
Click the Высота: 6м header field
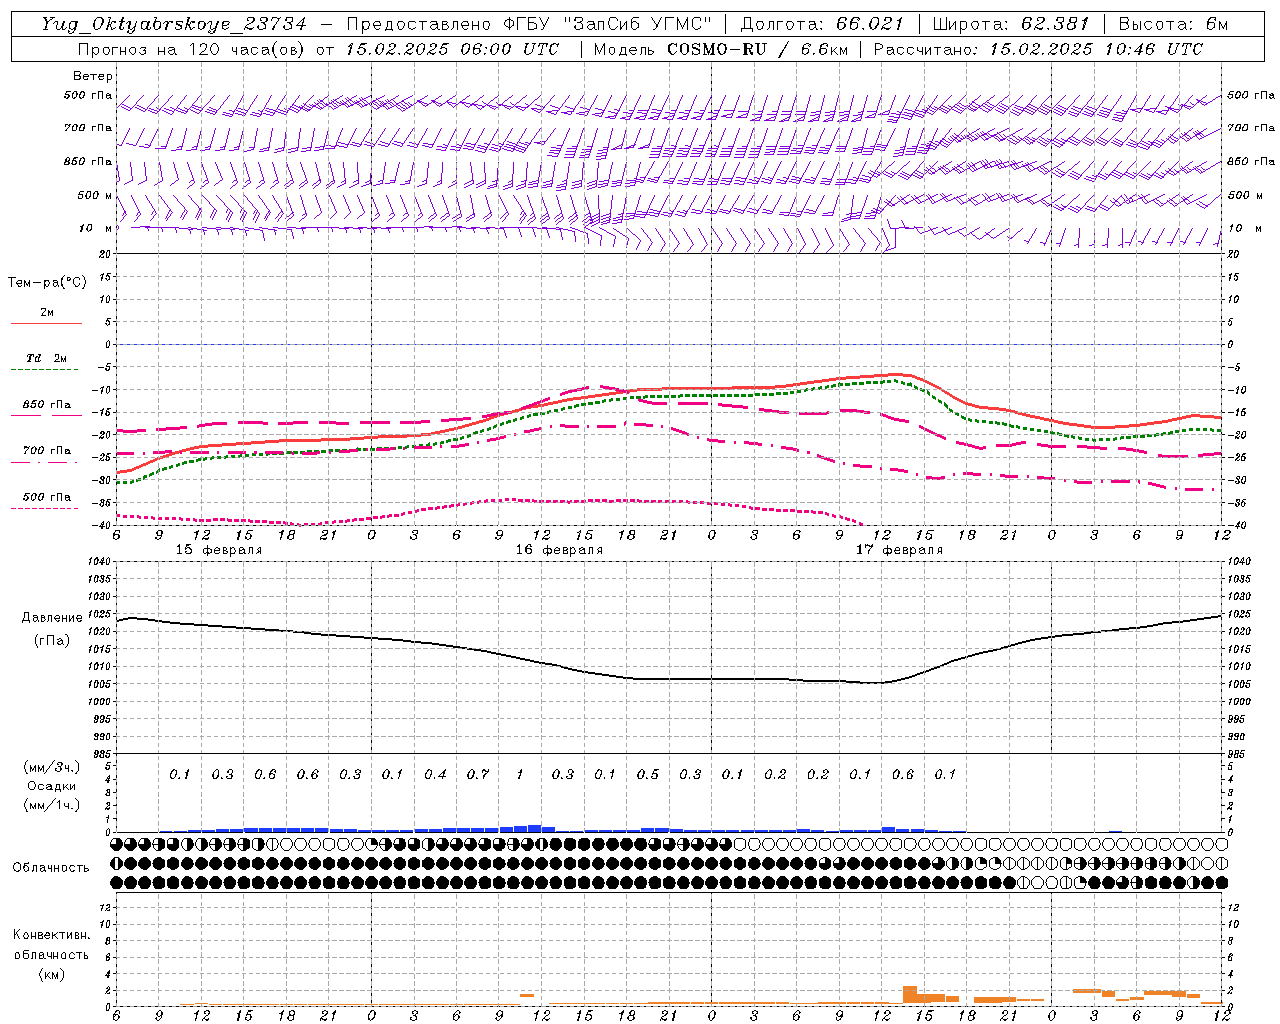1173,24
